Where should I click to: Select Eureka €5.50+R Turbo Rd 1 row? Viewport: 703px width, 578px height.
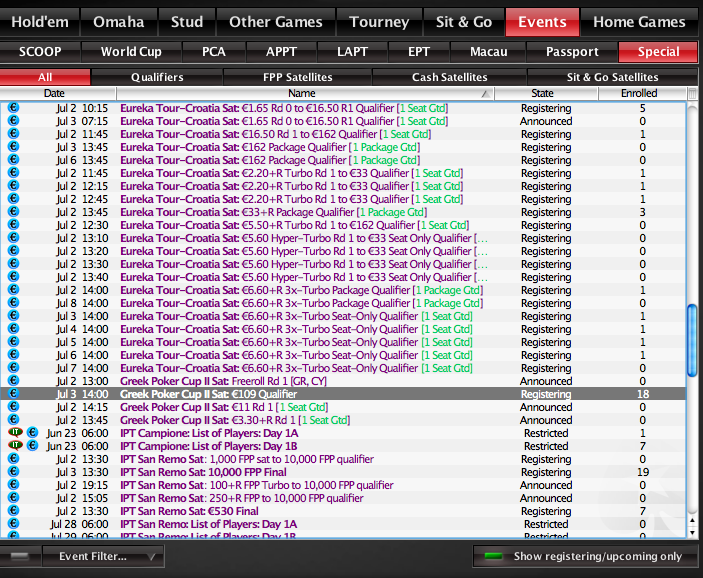(x=343, y=225)
